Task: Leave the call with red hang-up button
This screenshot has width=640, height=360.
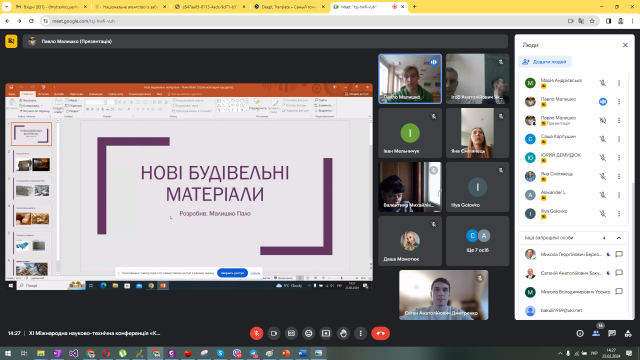Action: 380,333
